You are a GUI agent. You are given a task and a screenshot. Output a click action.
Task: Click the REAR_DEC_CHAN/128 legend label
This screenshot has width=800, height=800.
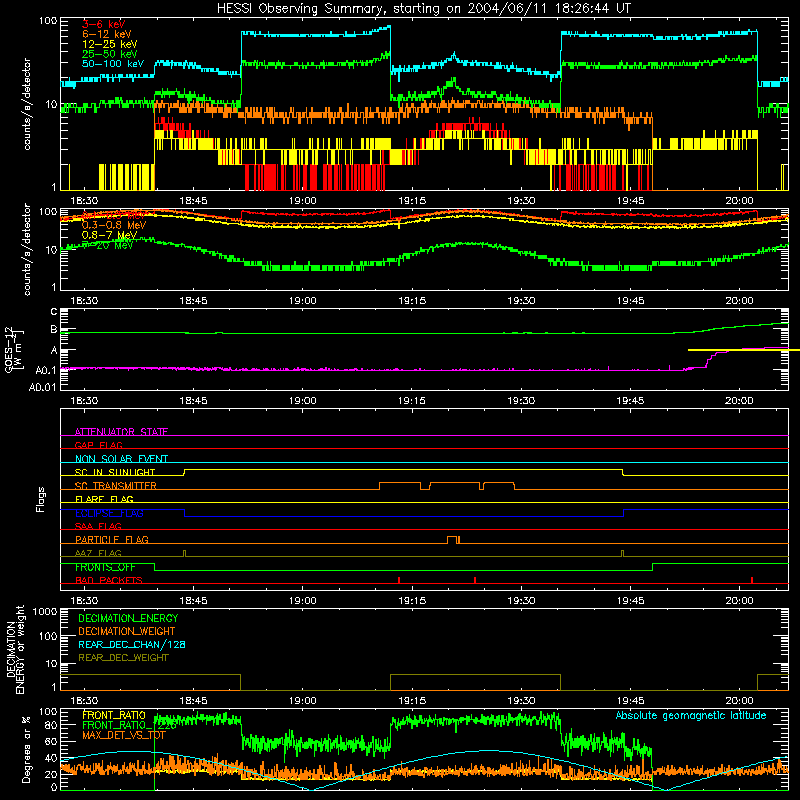tap(132, 644)
